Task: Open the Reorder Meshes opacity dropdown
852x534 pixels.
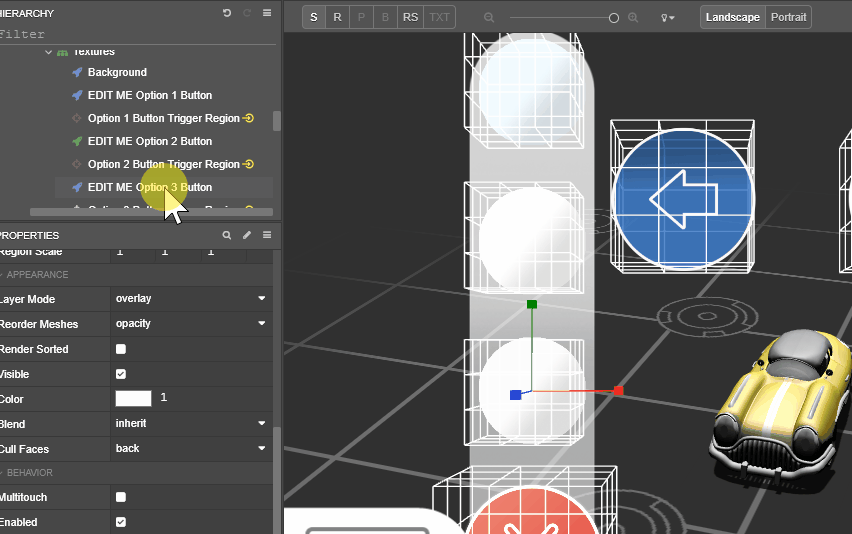Action: (191, 324)
